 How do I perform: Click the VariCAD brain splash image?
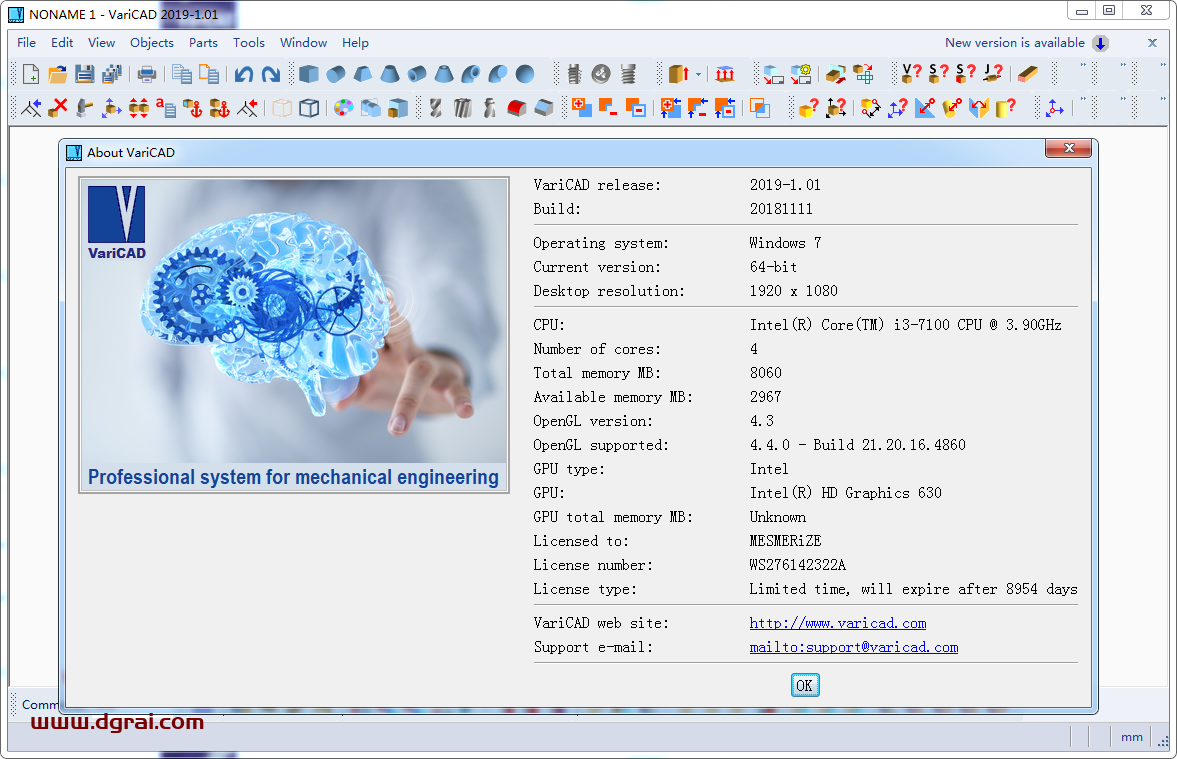point(293,335)
